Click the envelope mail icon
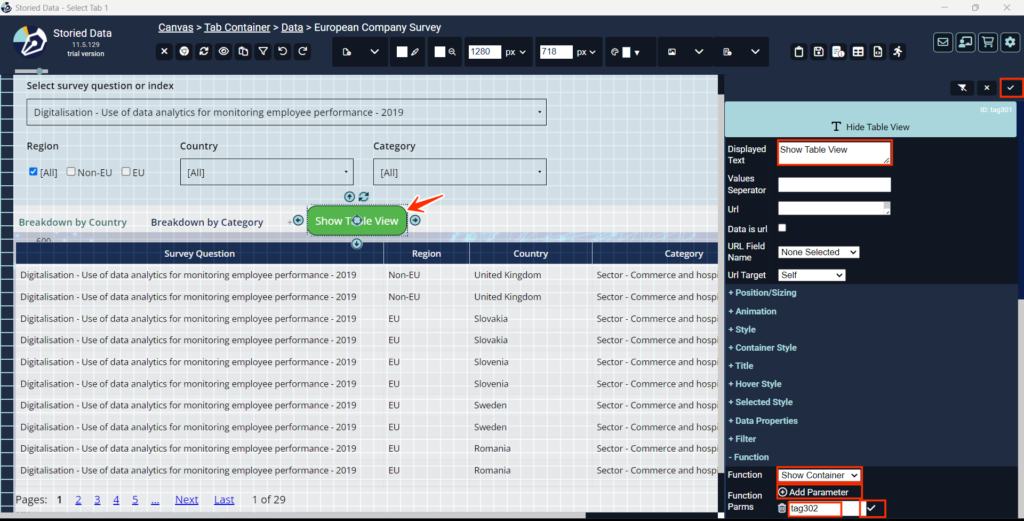Viewport: 1024px width, 521px height. (943, 42)
